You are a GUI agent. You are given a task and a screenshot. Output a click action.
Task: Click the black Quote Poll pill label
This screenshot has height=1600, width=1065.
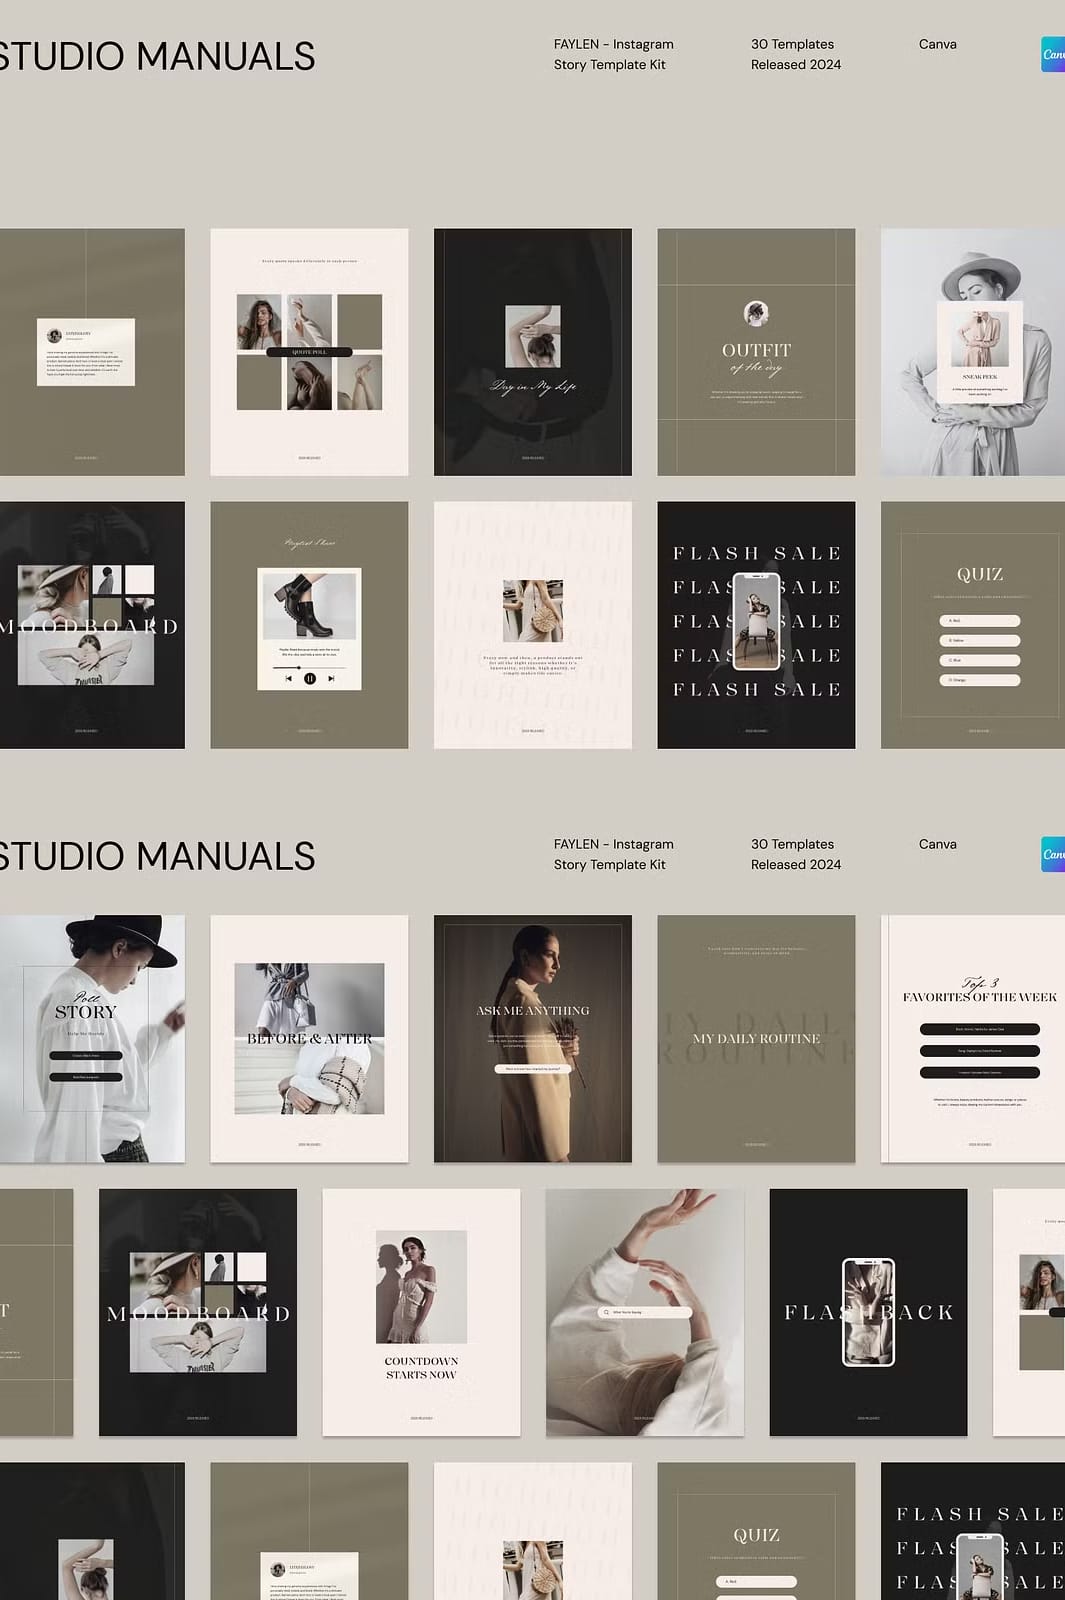coord(309,352)
